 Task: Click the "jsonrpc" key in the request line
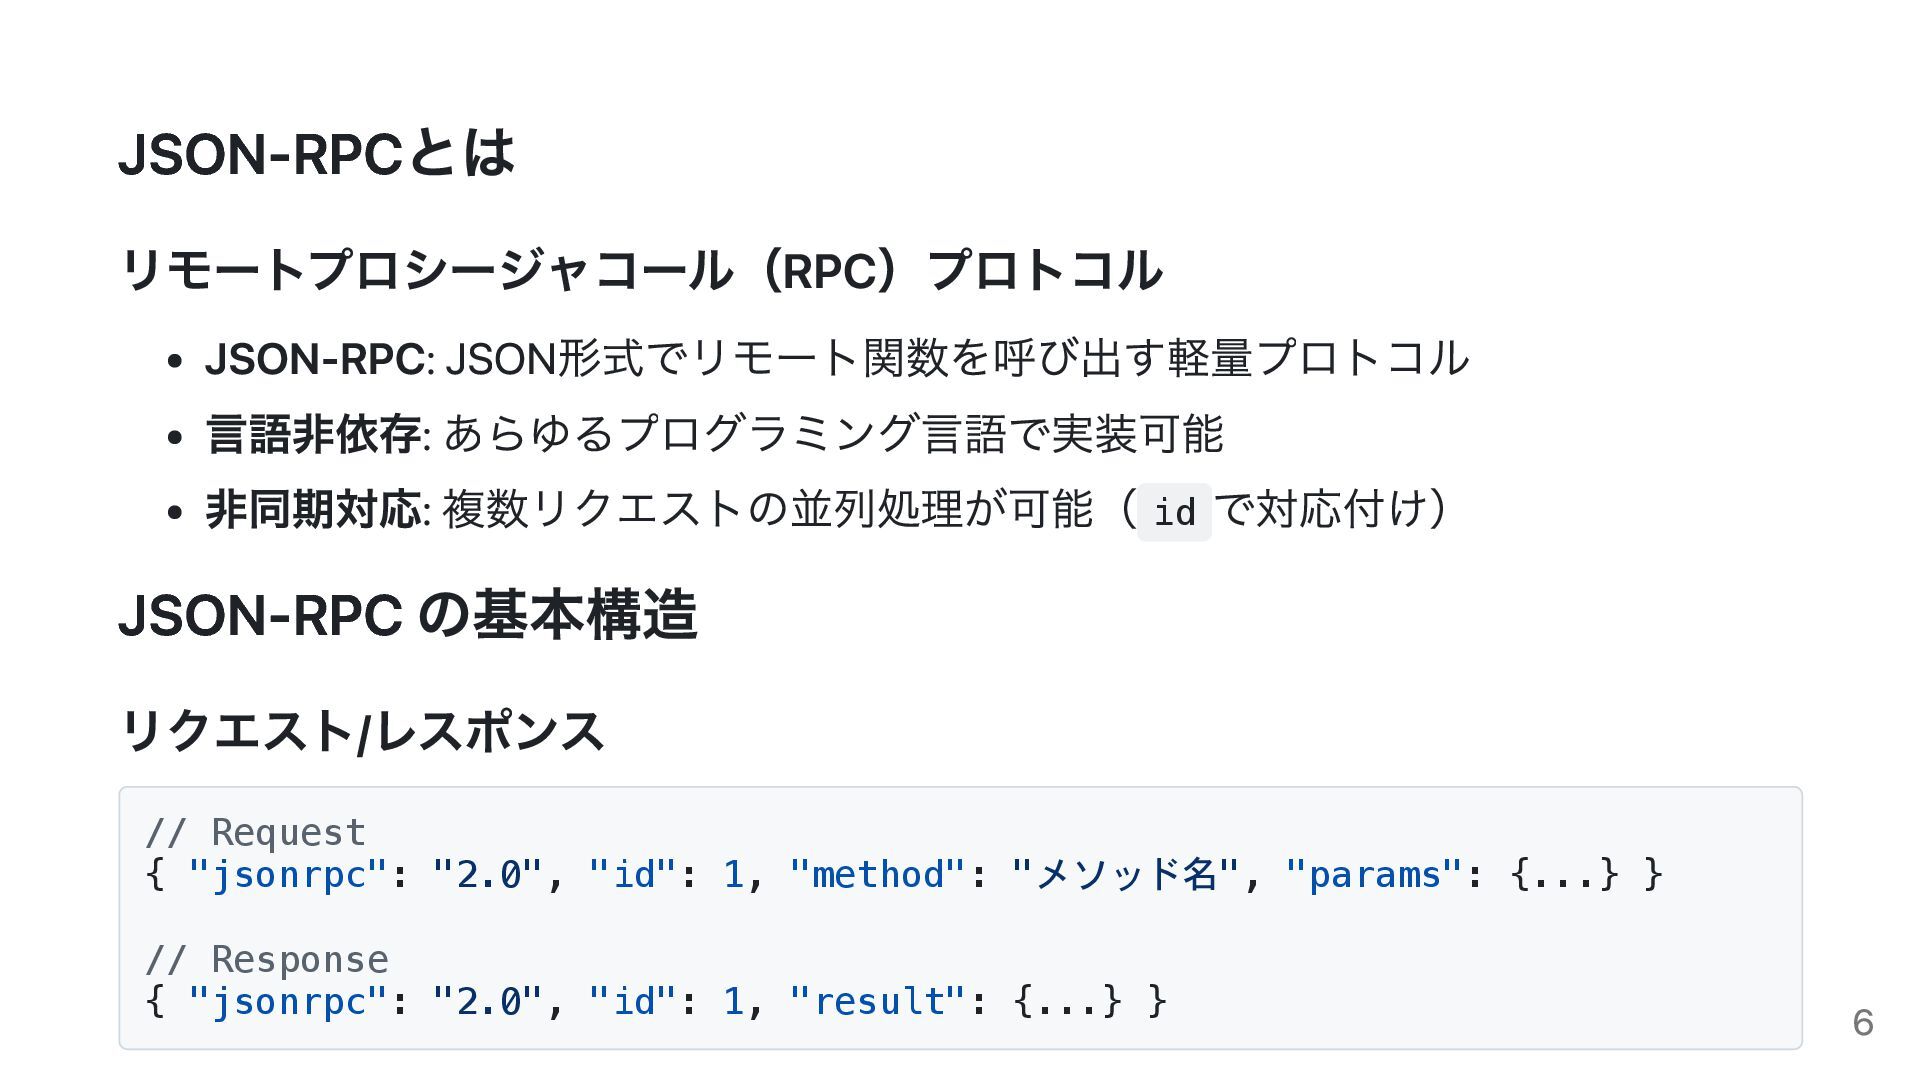click(287, 875)
